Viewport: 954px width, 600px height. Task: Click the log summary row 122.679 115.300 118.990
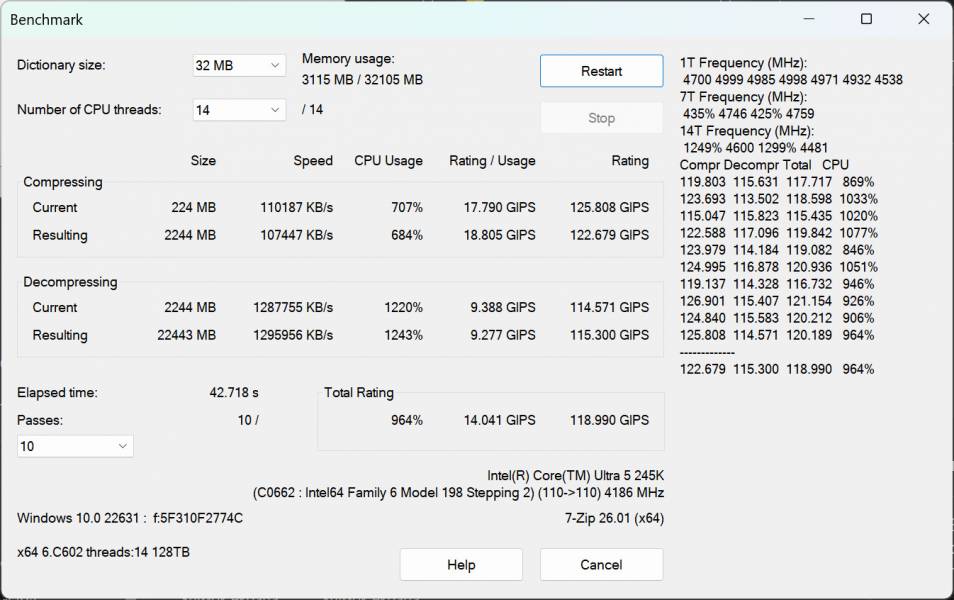[777, 369]
